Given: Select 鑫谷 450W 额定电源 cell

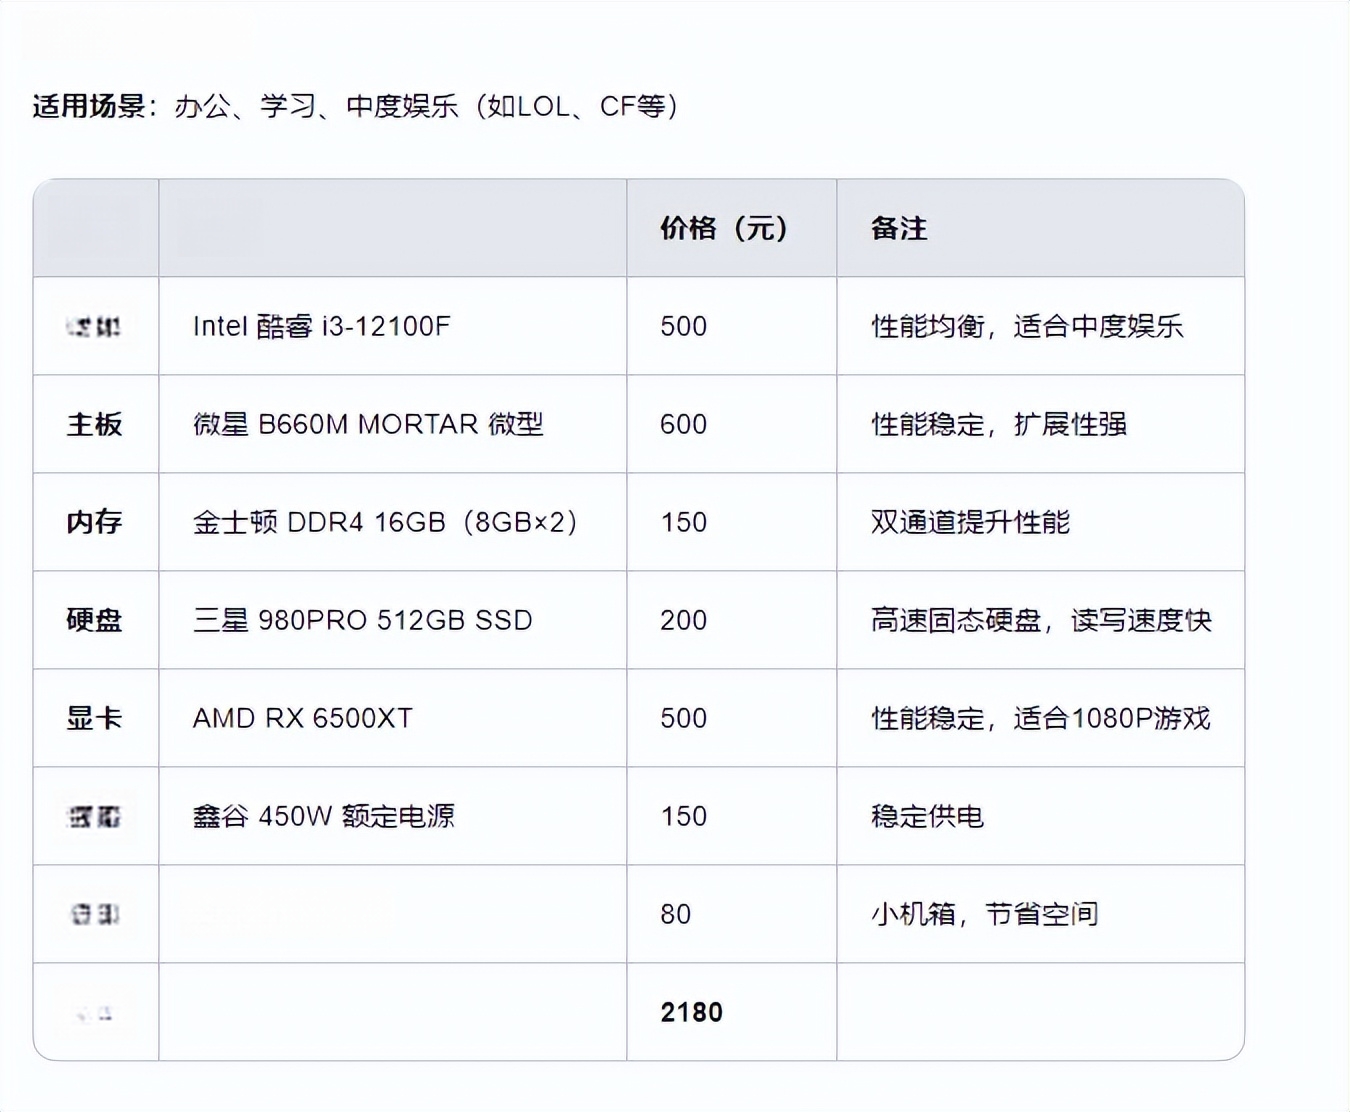Looking at the screenshot, I should tap(323, 816).
